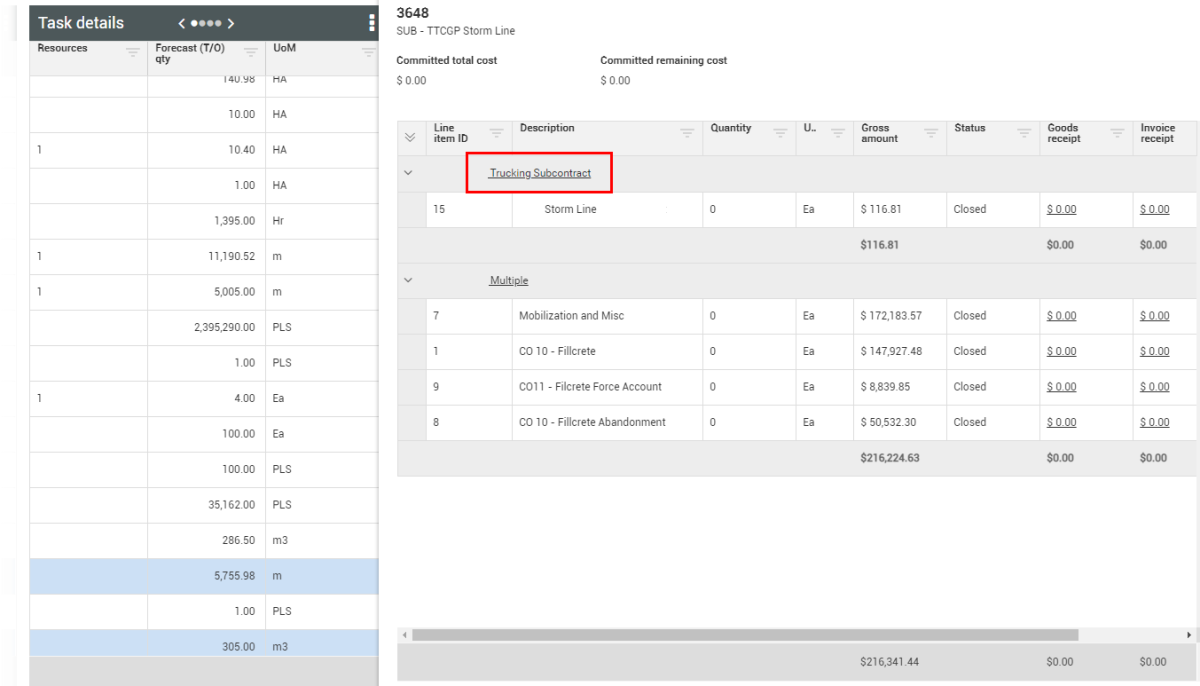Open filter icon on Resources column
The image size is (1200, 686).
(x=133, y=54)
